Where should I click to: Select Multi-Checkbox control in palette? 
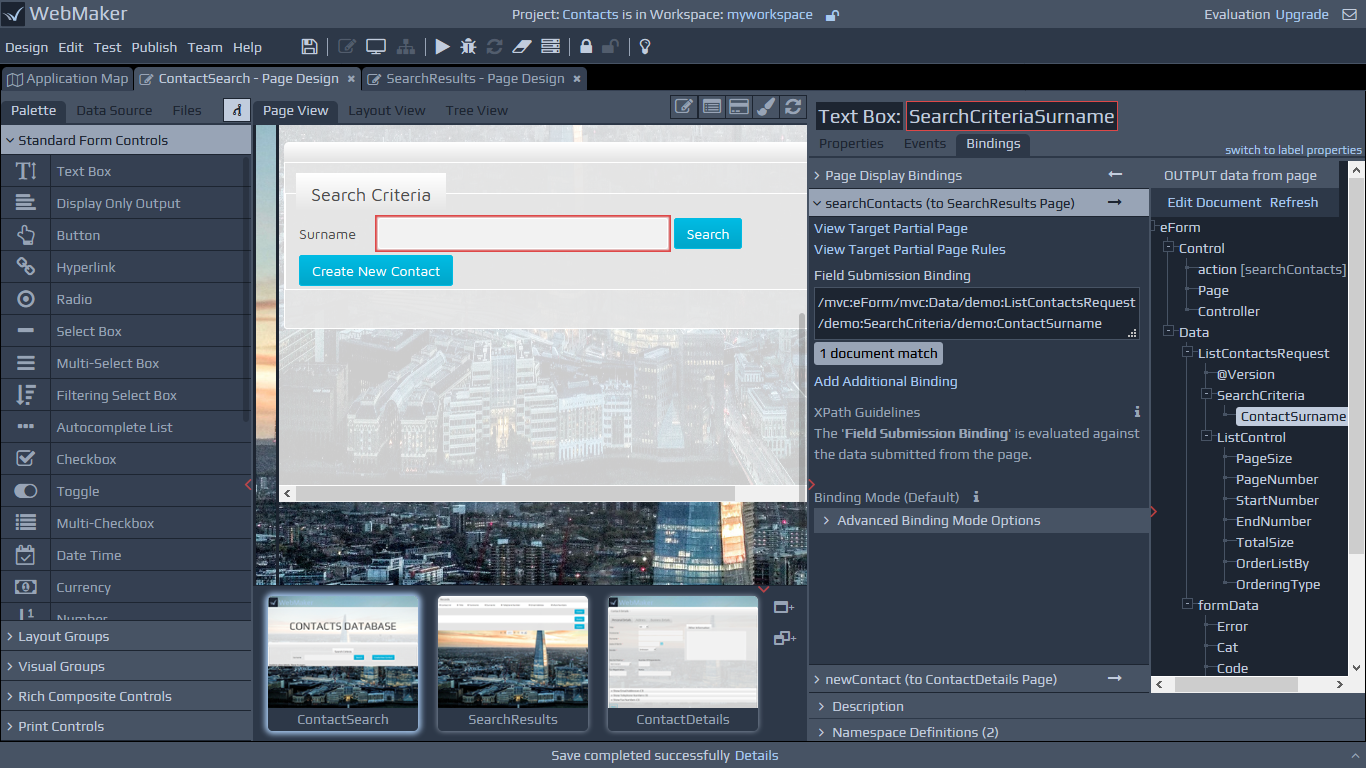125,523
